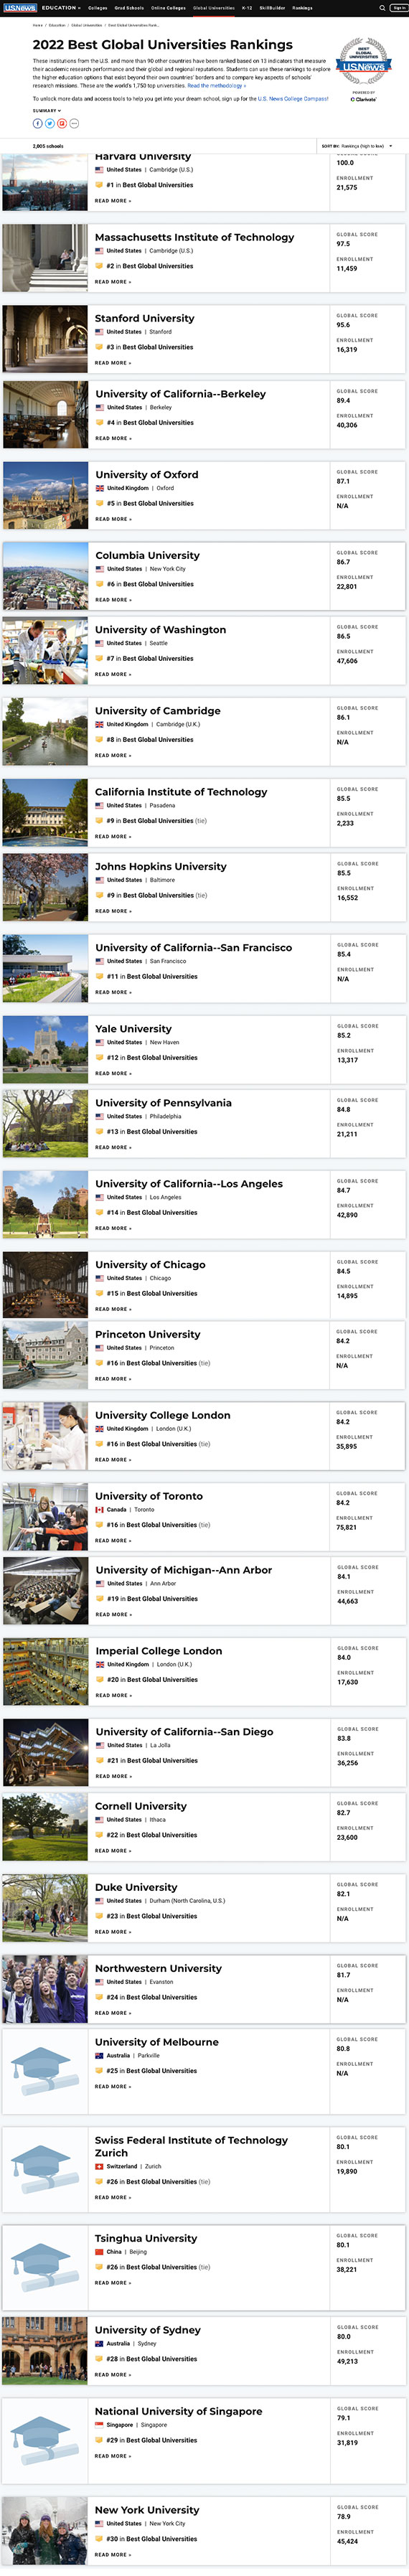Follow the U.S. News College Compass link
Image resolution: width=409 pixels, height=2576 pixels.
pos(293,99)
